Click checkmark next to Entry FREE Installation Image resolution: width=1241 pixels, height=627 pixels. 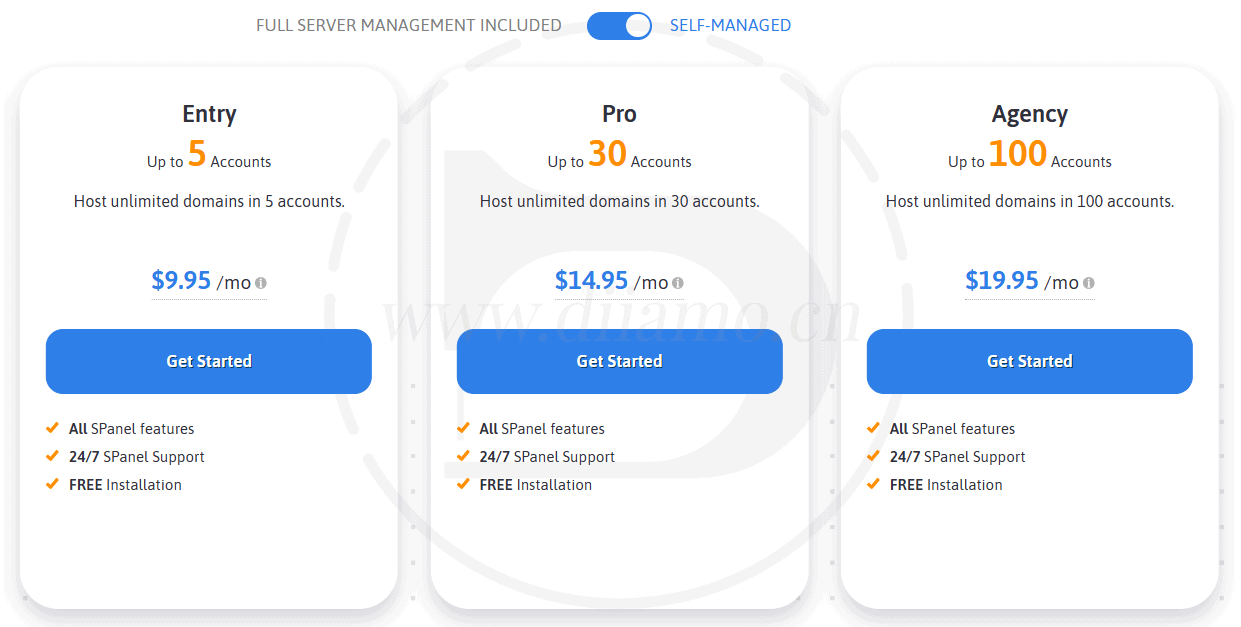click(53, 484)
